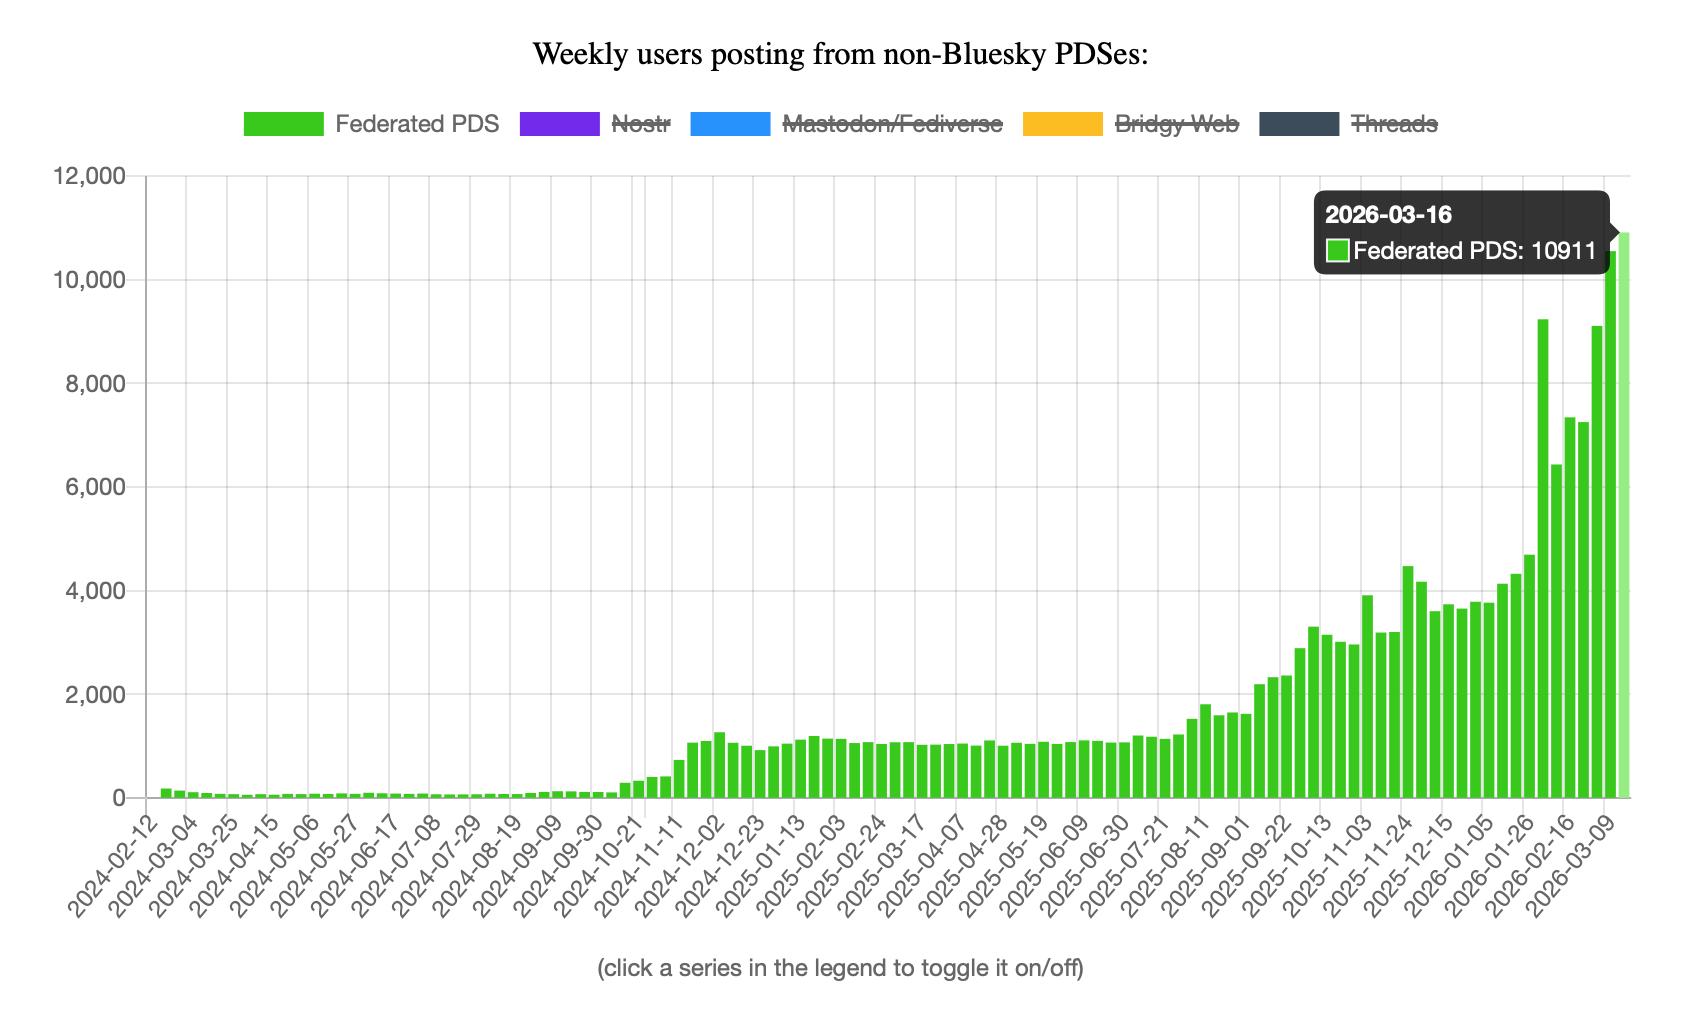
Task: Turn on the Bridgy Web series
Action: pyautogui.click(x=1176, y=124)
